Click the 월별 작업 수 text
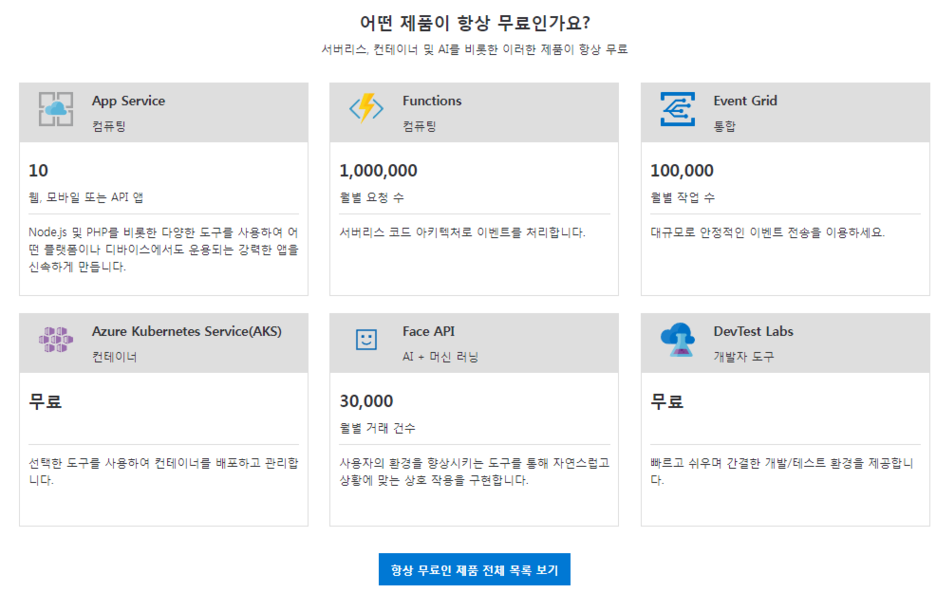The width and height of the screenshot is (936, 593). (682, 197)
